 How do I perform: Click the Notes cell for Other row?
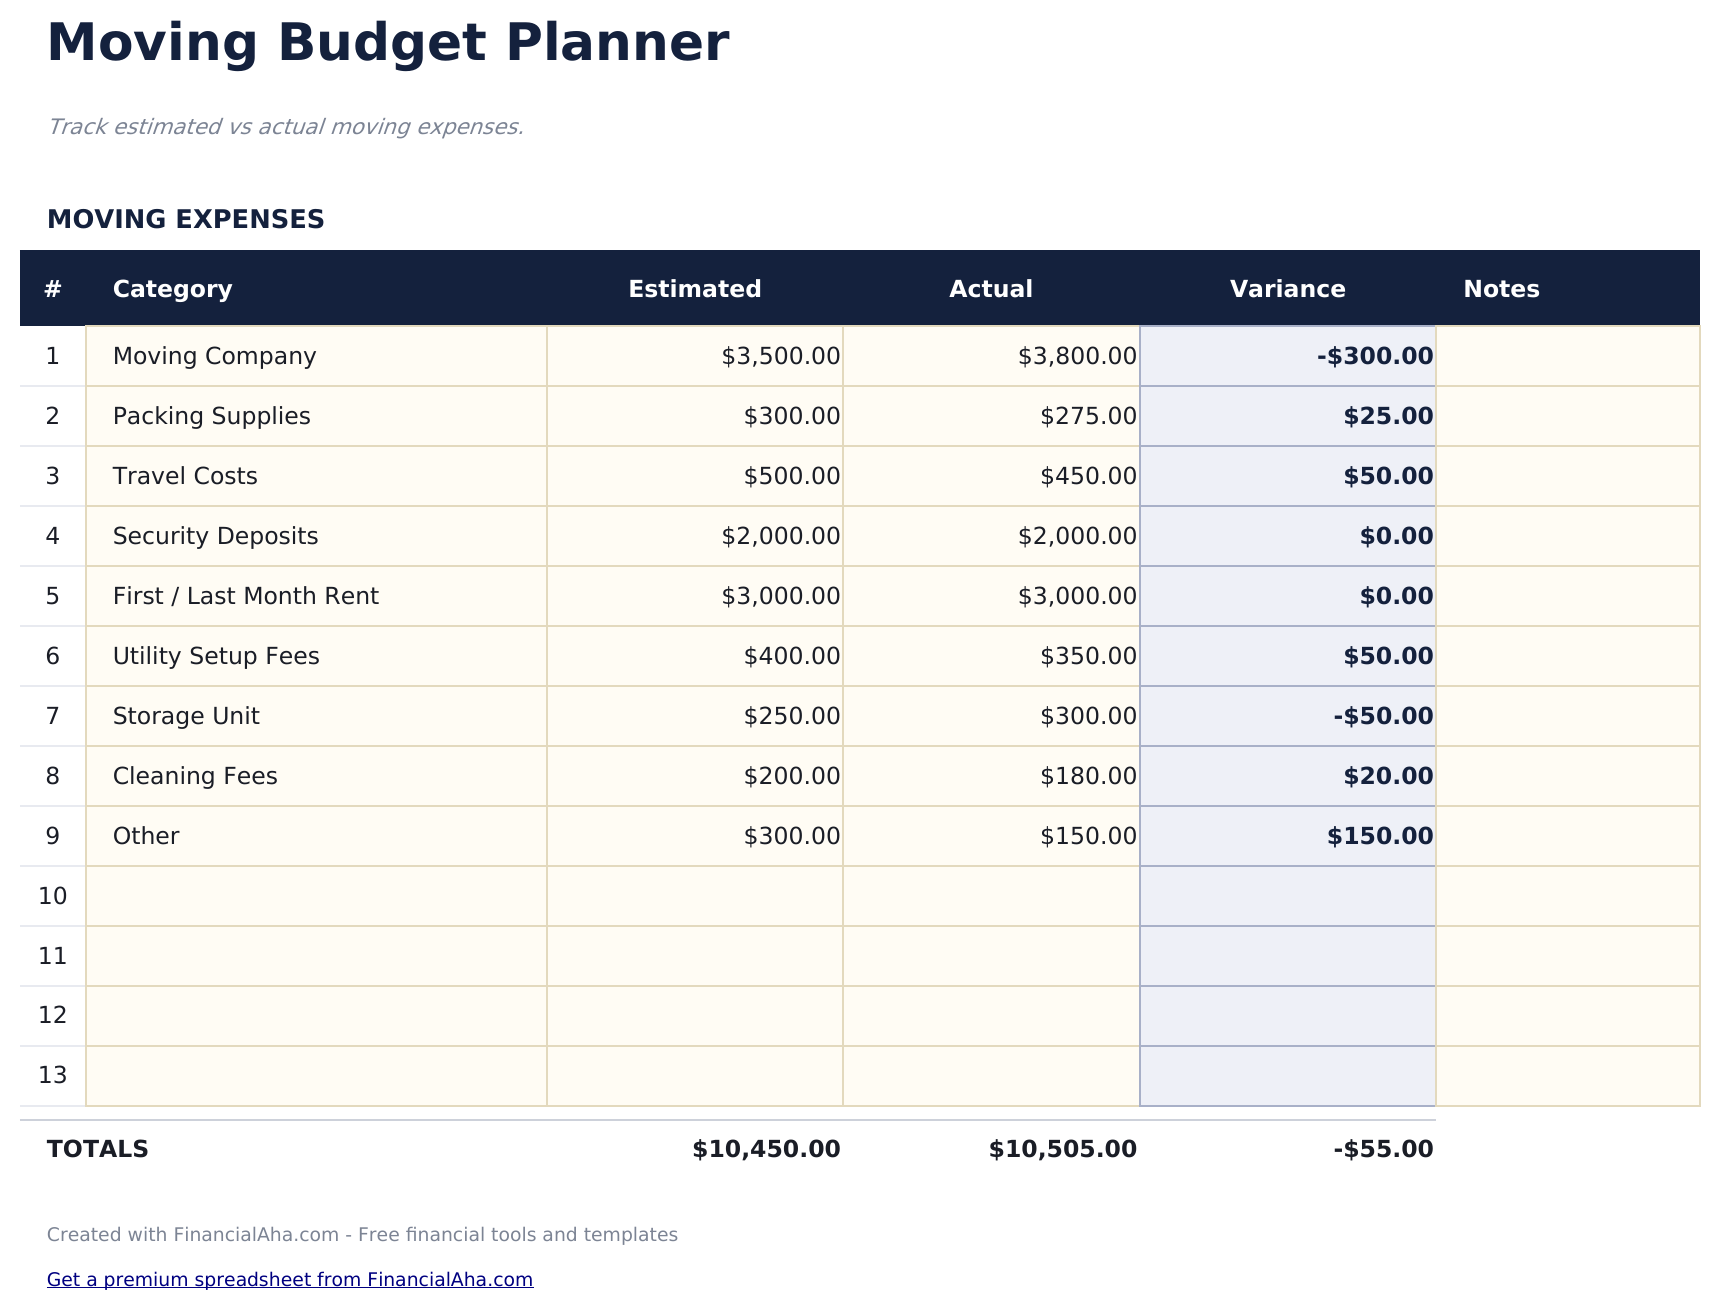click(x=1567, y=836)
